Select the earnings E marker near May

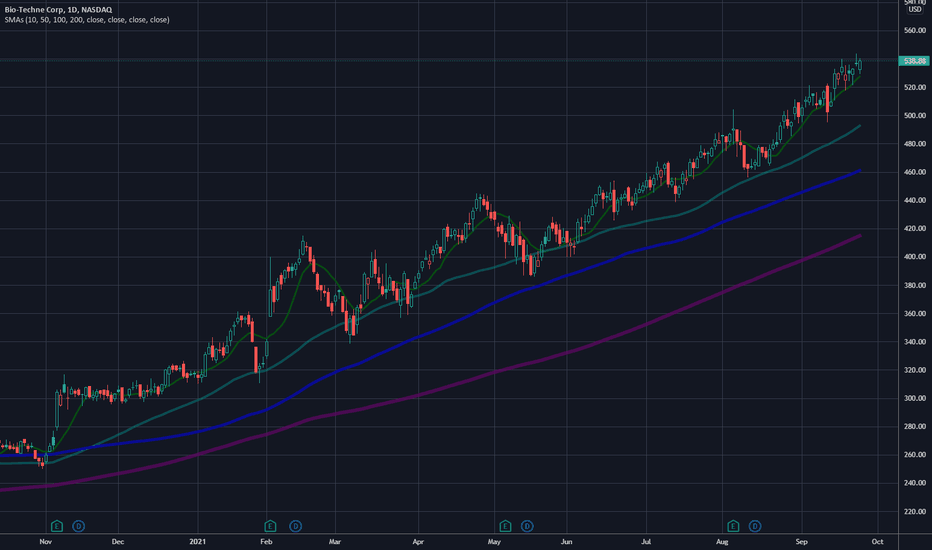tap(505, 526)
